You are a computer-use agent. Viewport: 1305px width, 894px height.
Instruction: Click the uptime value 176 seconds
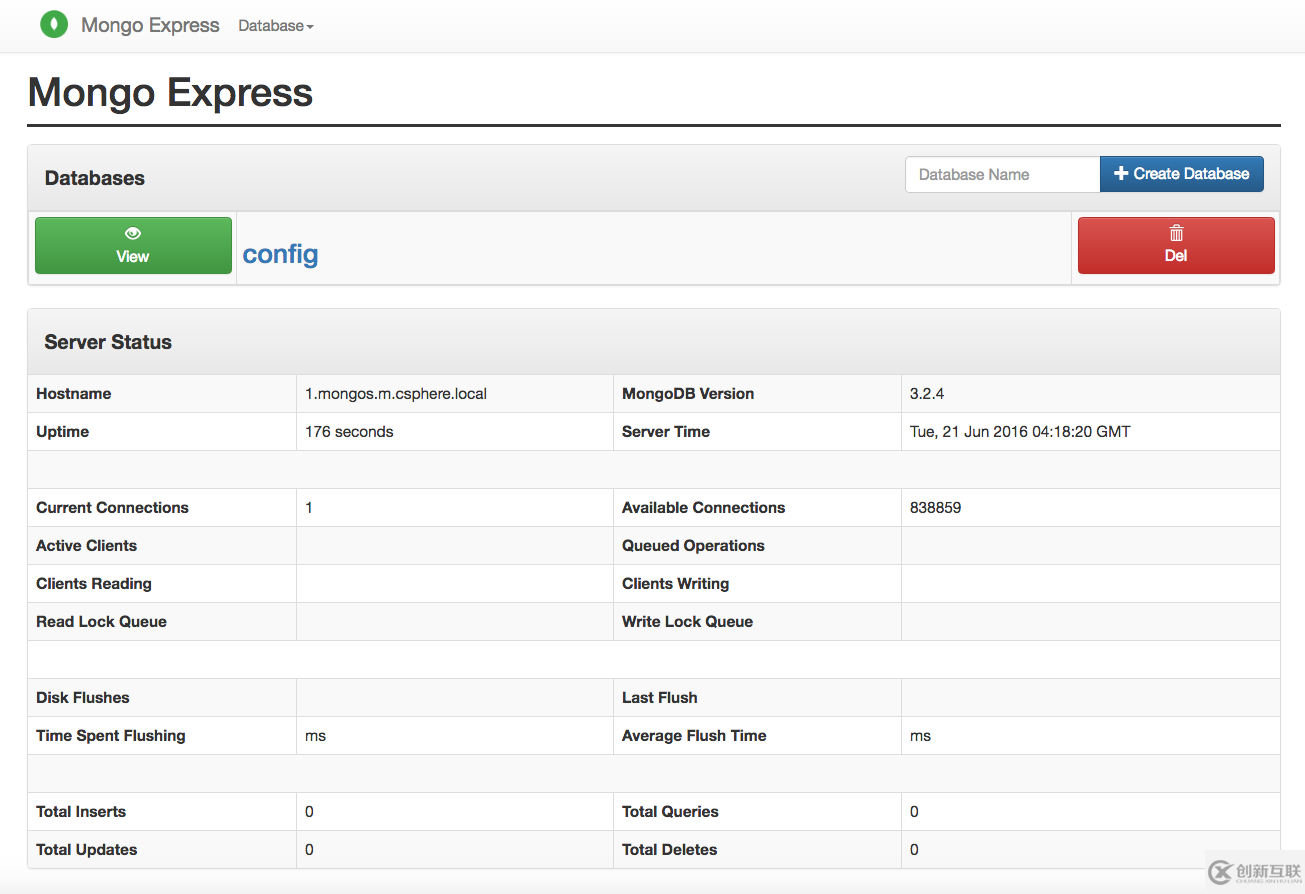[x=349, y=432]
